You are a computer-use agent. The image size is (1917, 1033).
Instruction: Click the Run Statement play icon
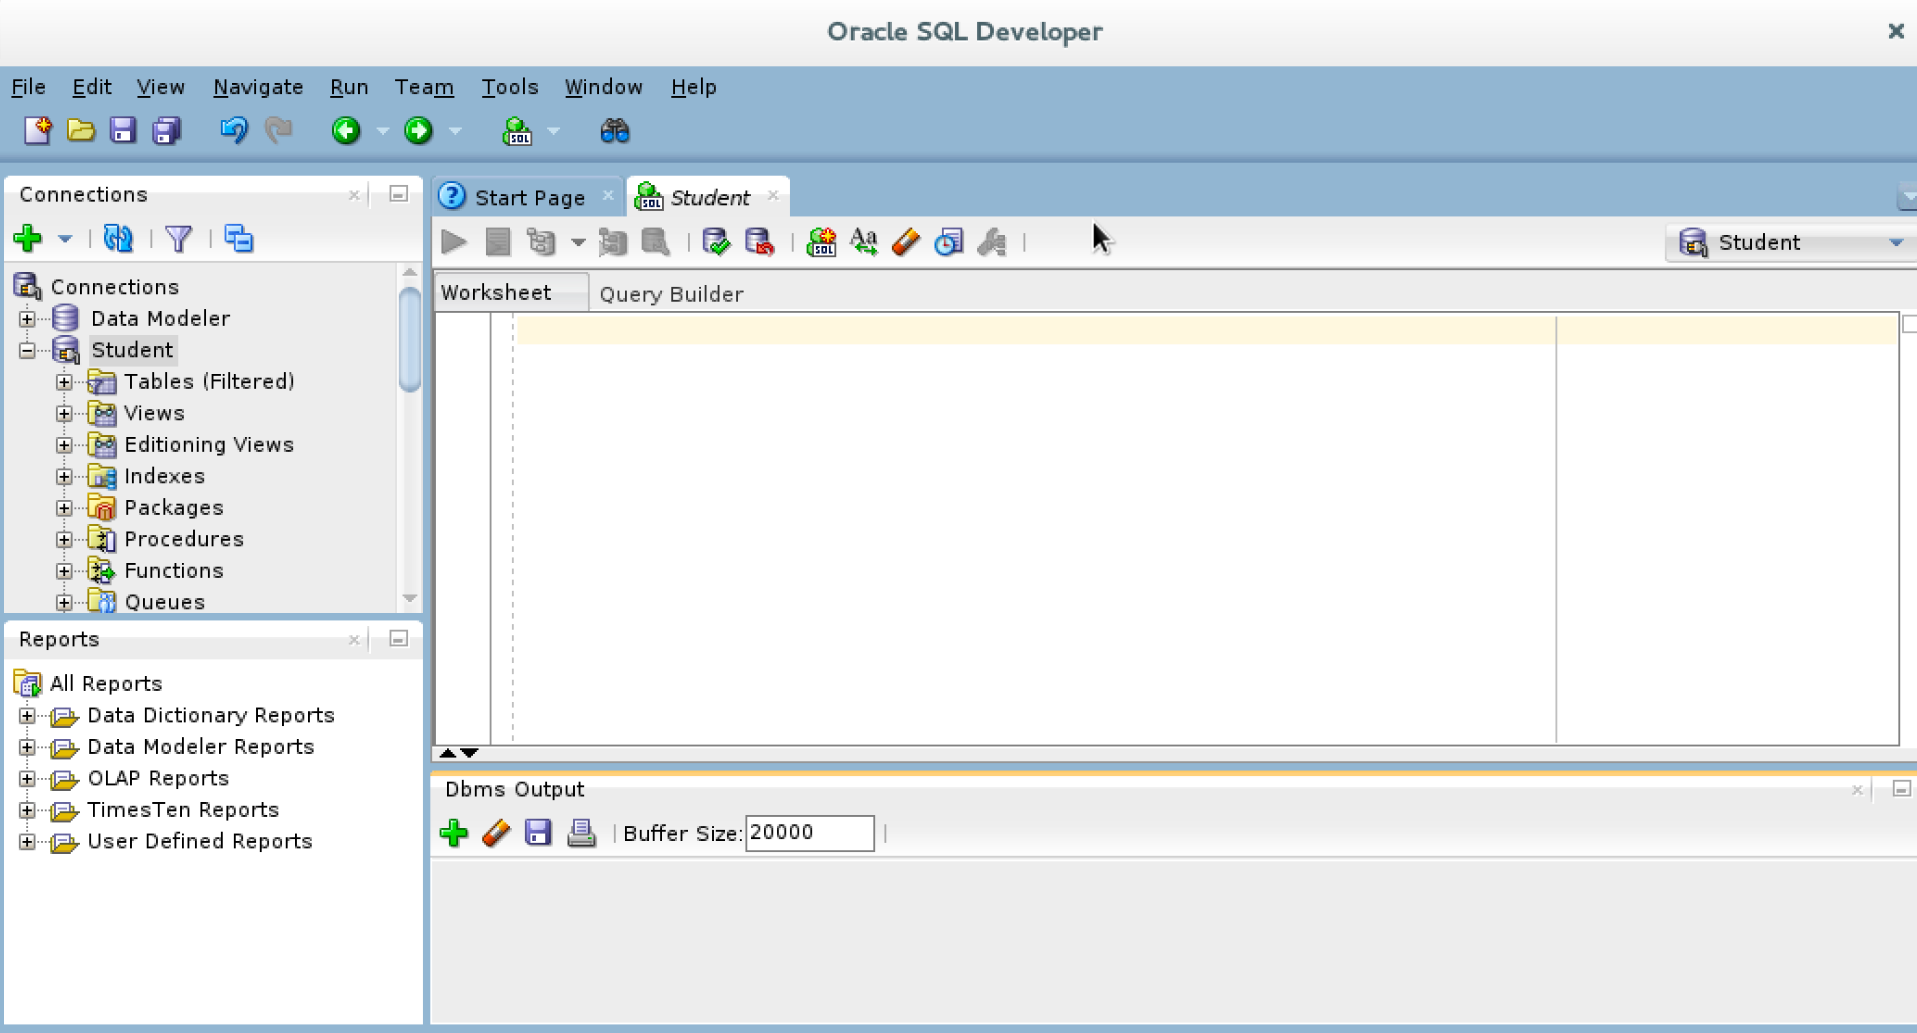454,242
